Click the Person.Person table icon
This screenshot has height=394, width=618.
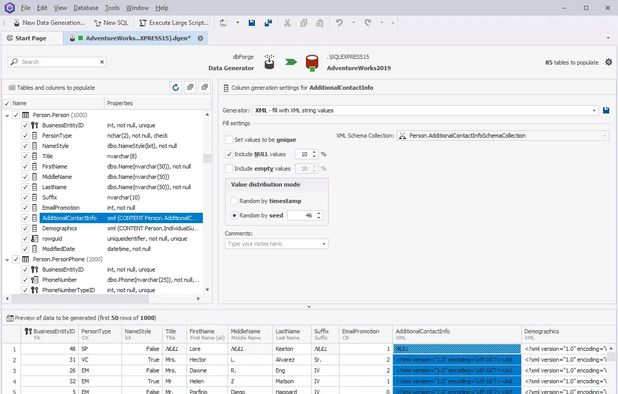(26, 115)
